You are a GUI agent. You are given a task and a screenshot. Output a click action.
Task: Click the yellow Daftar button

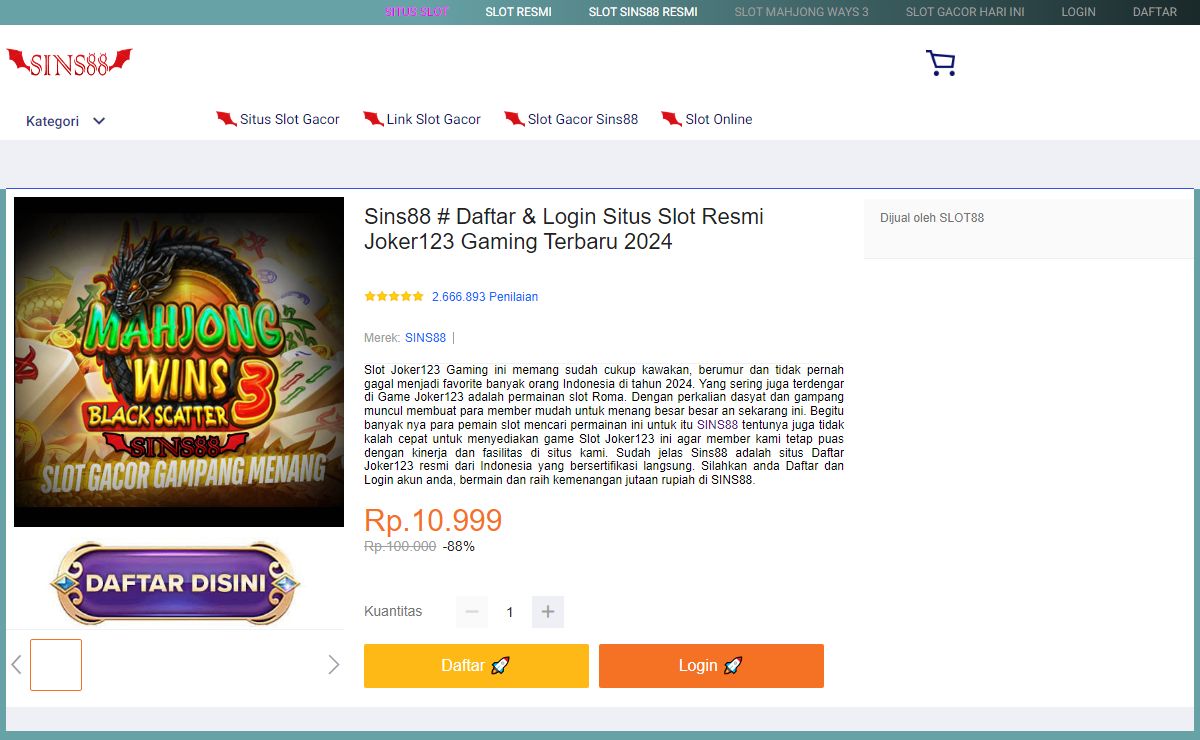(476, 666)
